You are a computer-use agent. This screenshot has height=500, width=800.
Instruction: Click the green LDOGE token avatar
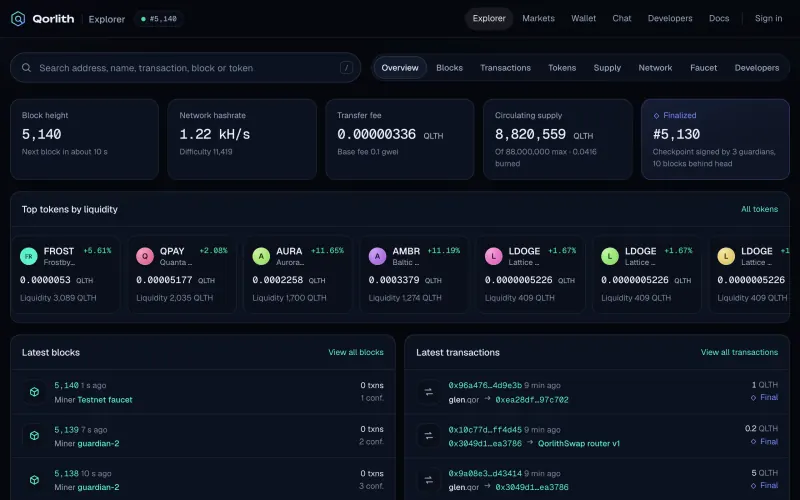pyautogui.click(x=610, y=256)
